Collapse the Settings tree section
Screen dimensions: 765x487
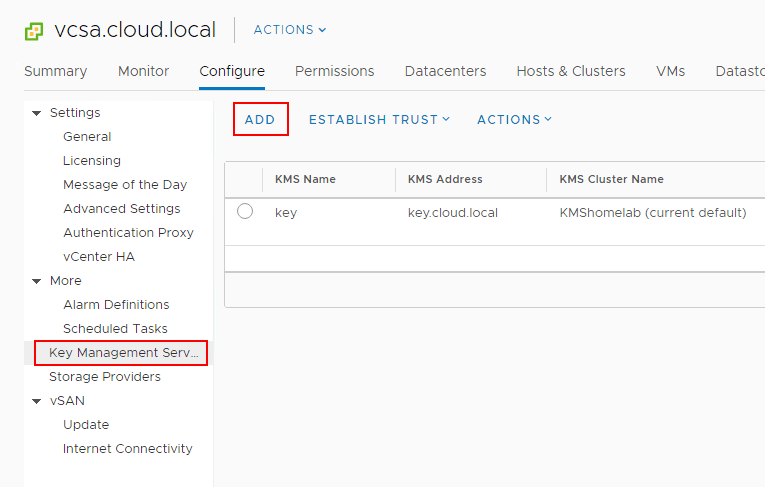37,113
